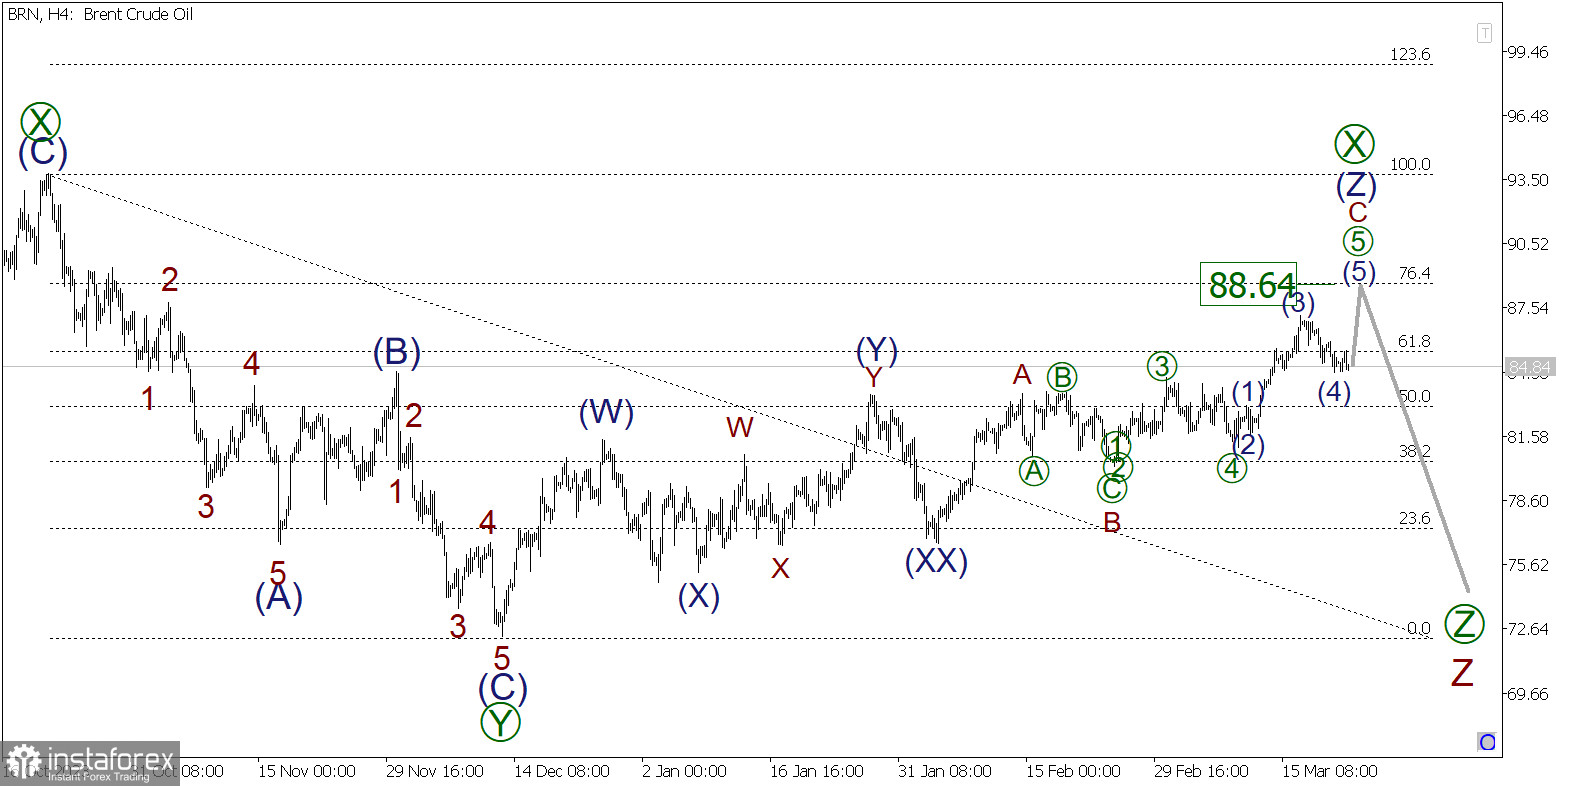Select the green 88.64 price label box
Screen dimensions: 1571x786
1249,284
